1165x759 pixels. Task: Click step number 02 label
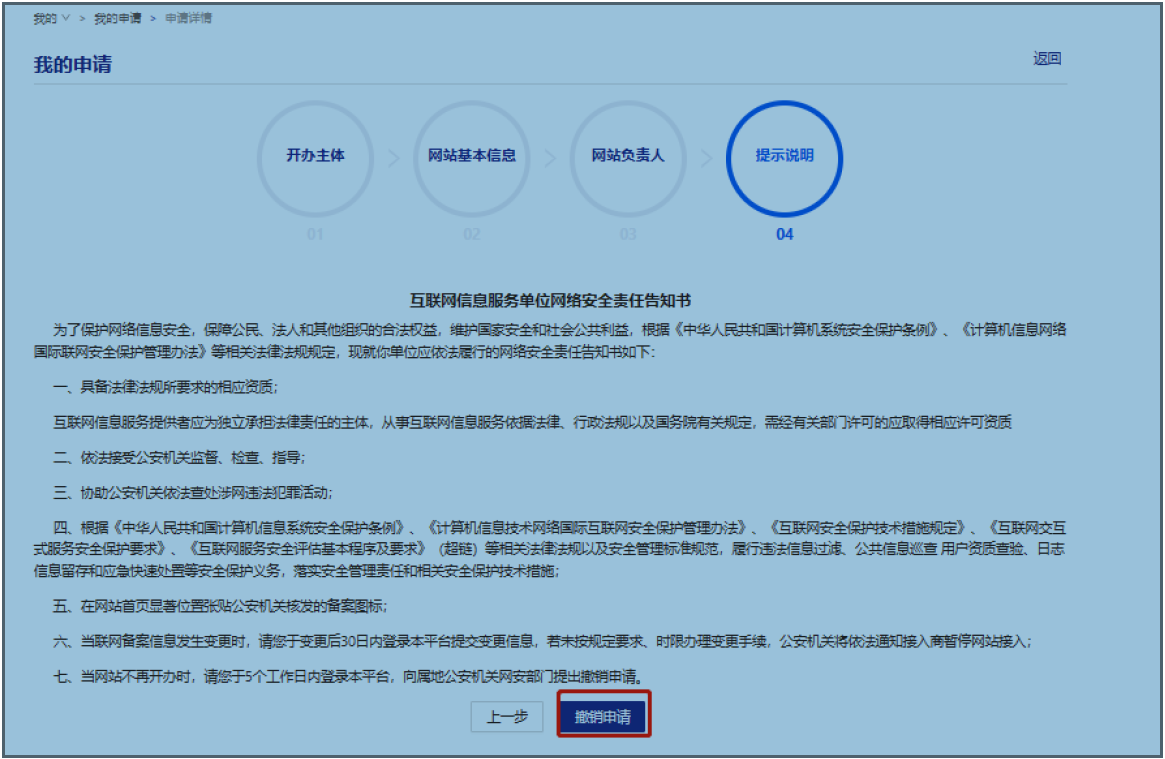tap(471, 234)
